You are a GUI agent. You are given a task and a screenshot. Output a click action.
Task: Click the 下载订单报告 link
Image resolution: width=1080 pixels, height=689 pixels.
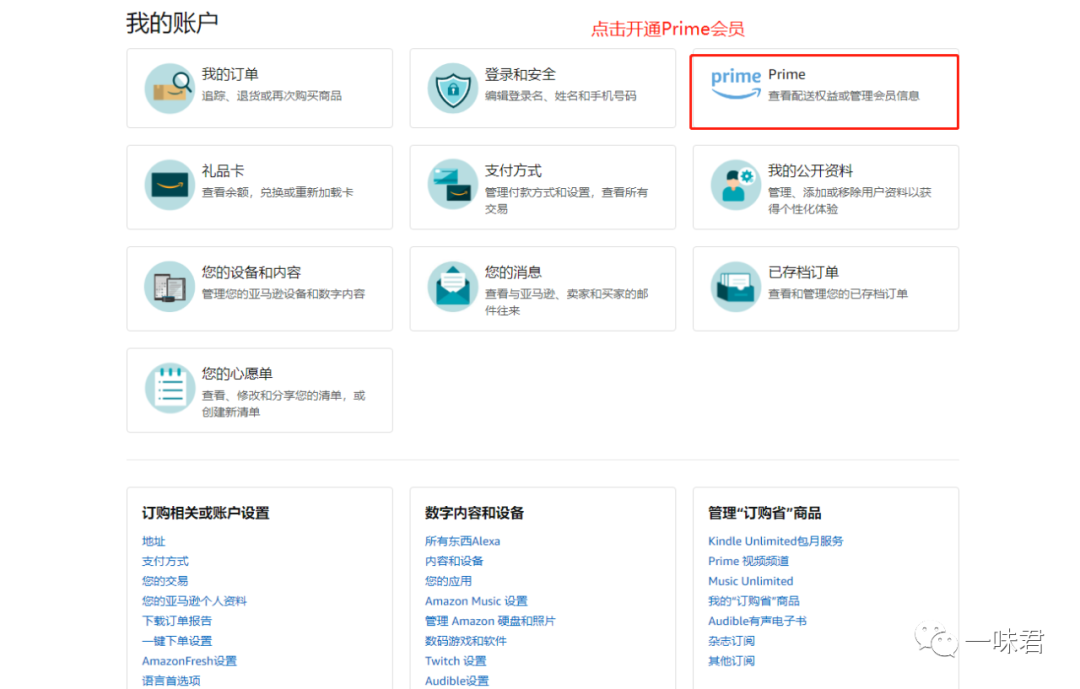click(x=177, y=621)
